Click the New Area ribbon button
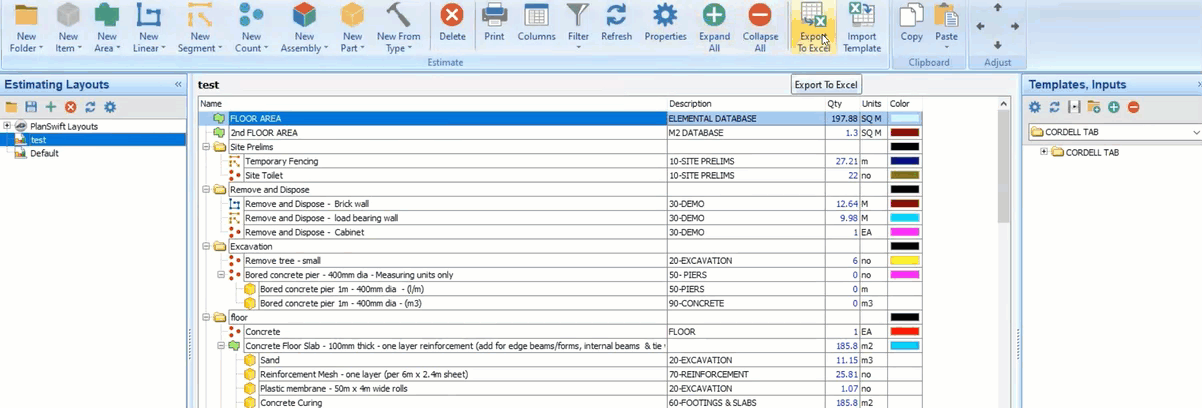Image resolution: width=1202 pixels, height=408 pixels. 106,28
